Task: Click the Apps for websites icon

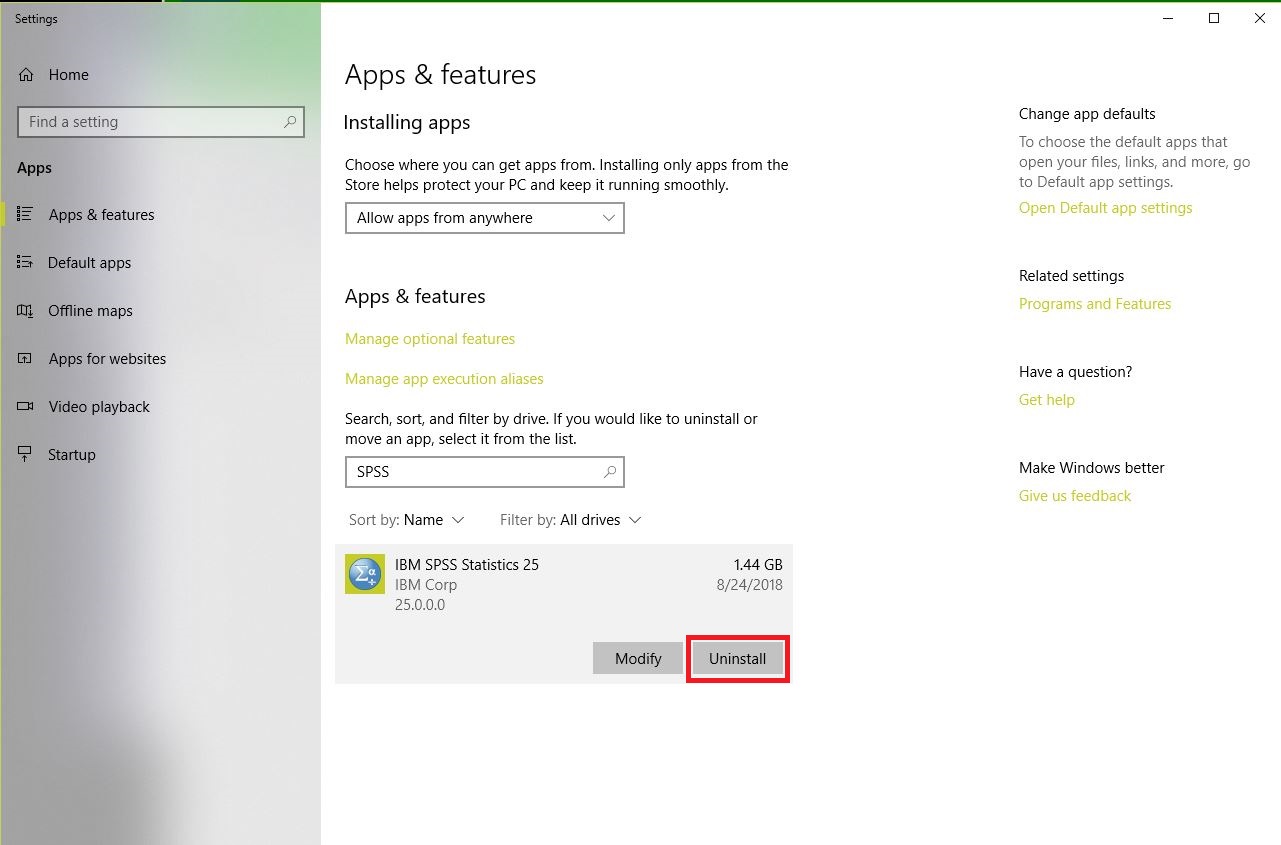Action: (x=26, y=359)
